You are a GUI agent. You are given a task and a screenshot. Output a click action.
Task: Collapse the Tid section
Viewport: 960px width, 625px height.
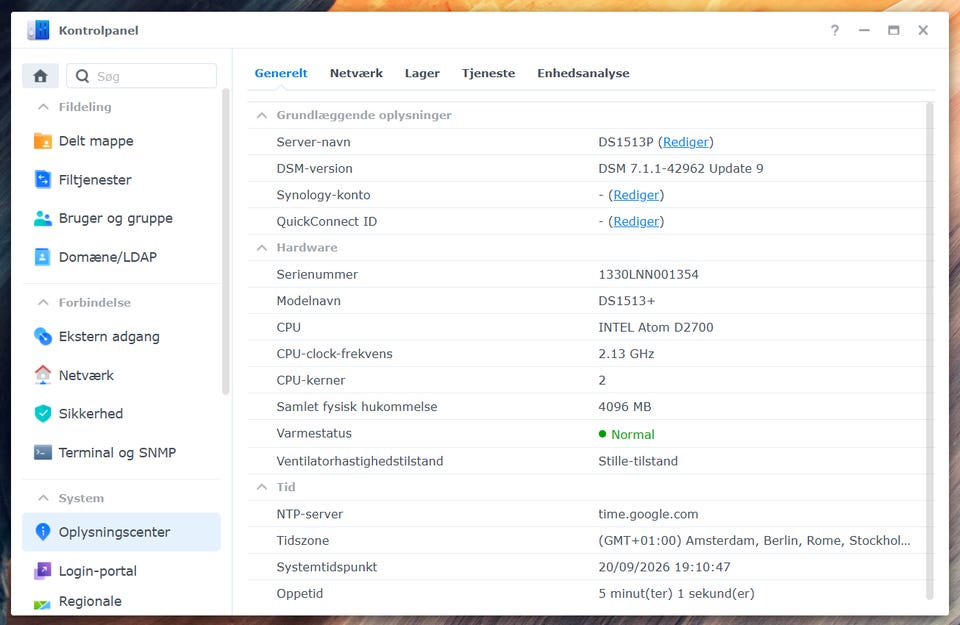tap(262, 487)
